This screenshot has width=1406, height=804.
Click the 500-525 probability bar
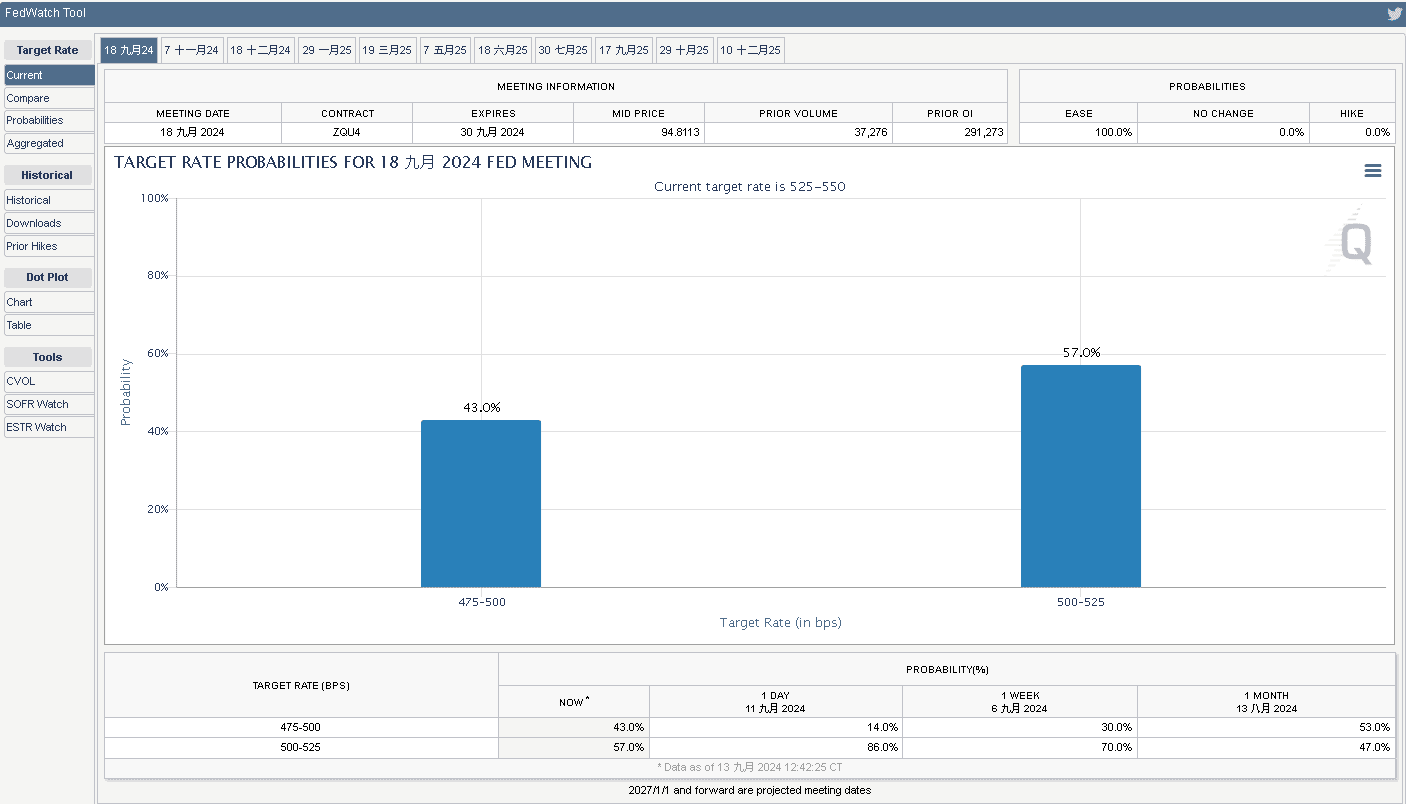tap(1081, 476)
